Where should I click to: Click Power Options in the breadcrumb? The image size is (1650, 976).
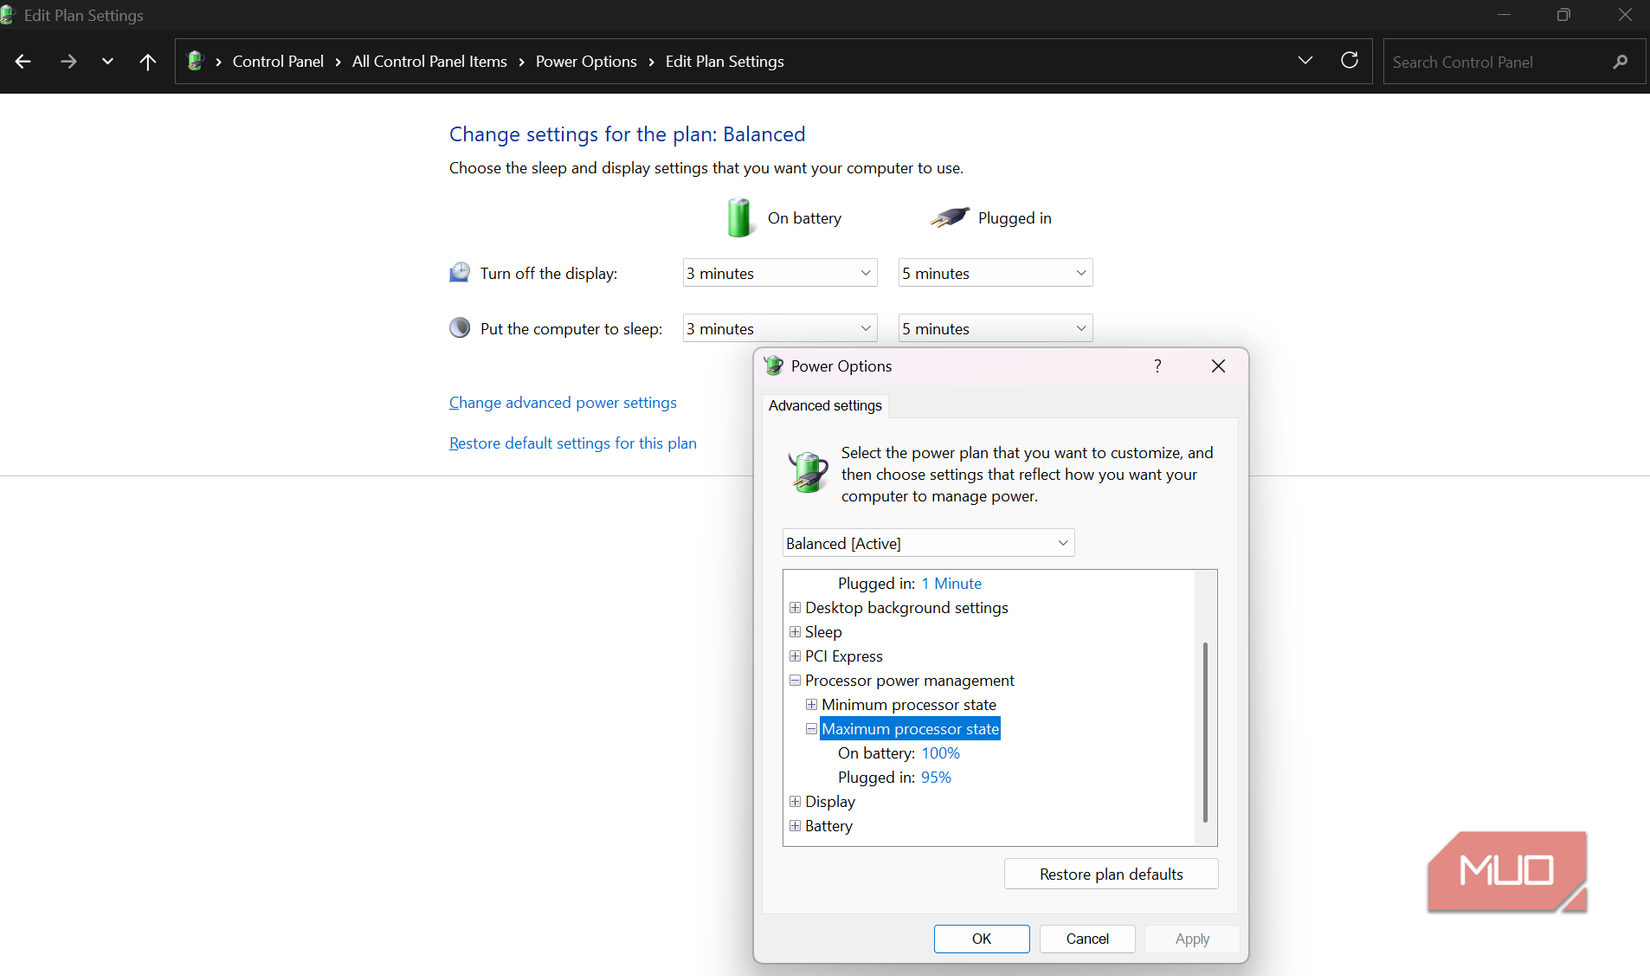[x=586, y=62]
